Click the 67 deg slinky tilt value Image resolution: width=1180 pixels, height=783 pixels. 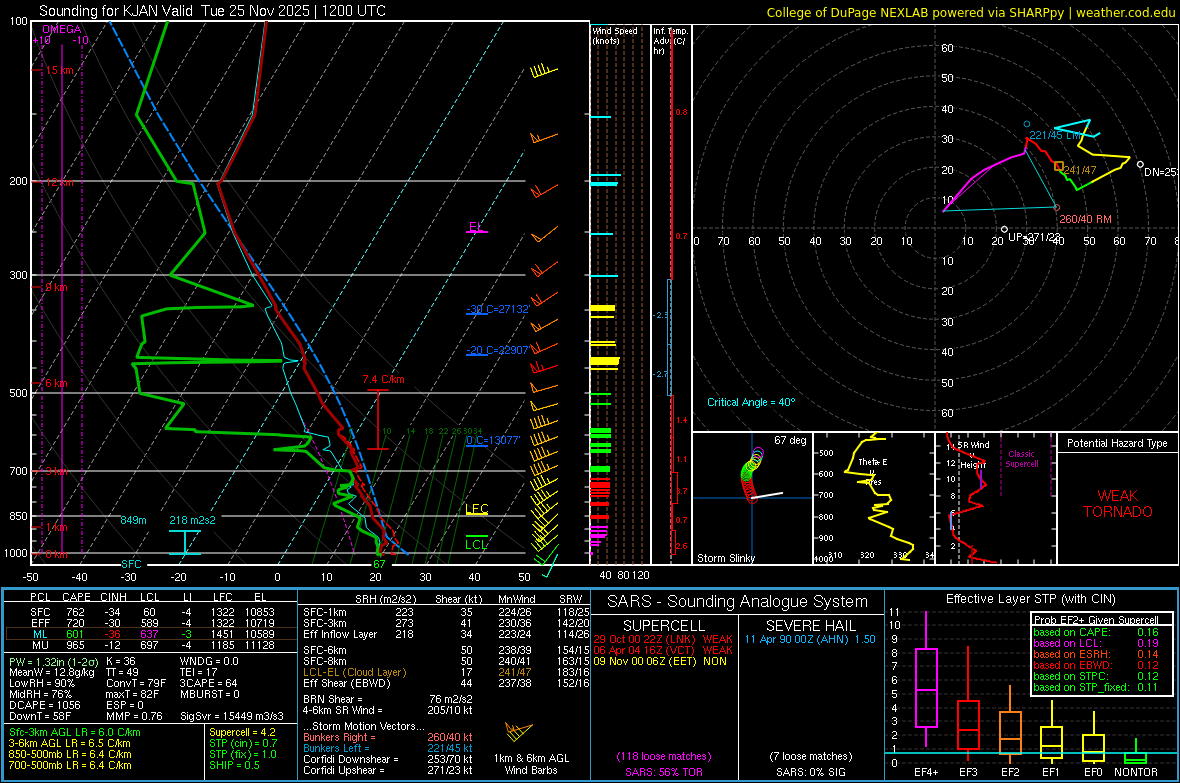pyautogui.click(x=789, y=440)
